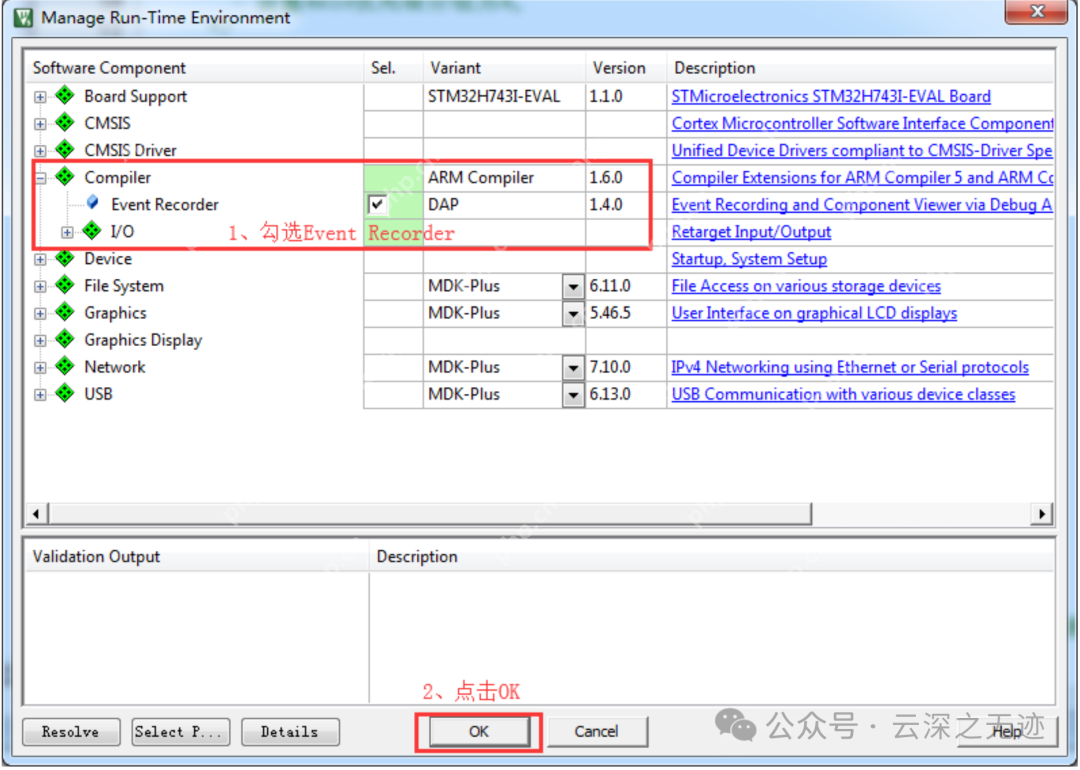The image size is (1080, 770).
Task: Open the File System variant dropdown
Action: (573, 286)
